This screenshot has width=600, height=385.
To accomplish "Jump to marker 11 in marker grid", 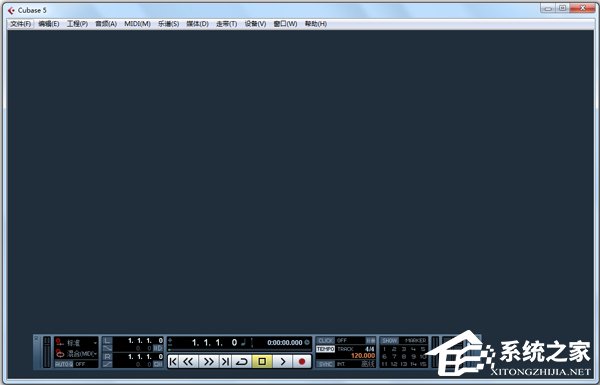I will point(385,364).
